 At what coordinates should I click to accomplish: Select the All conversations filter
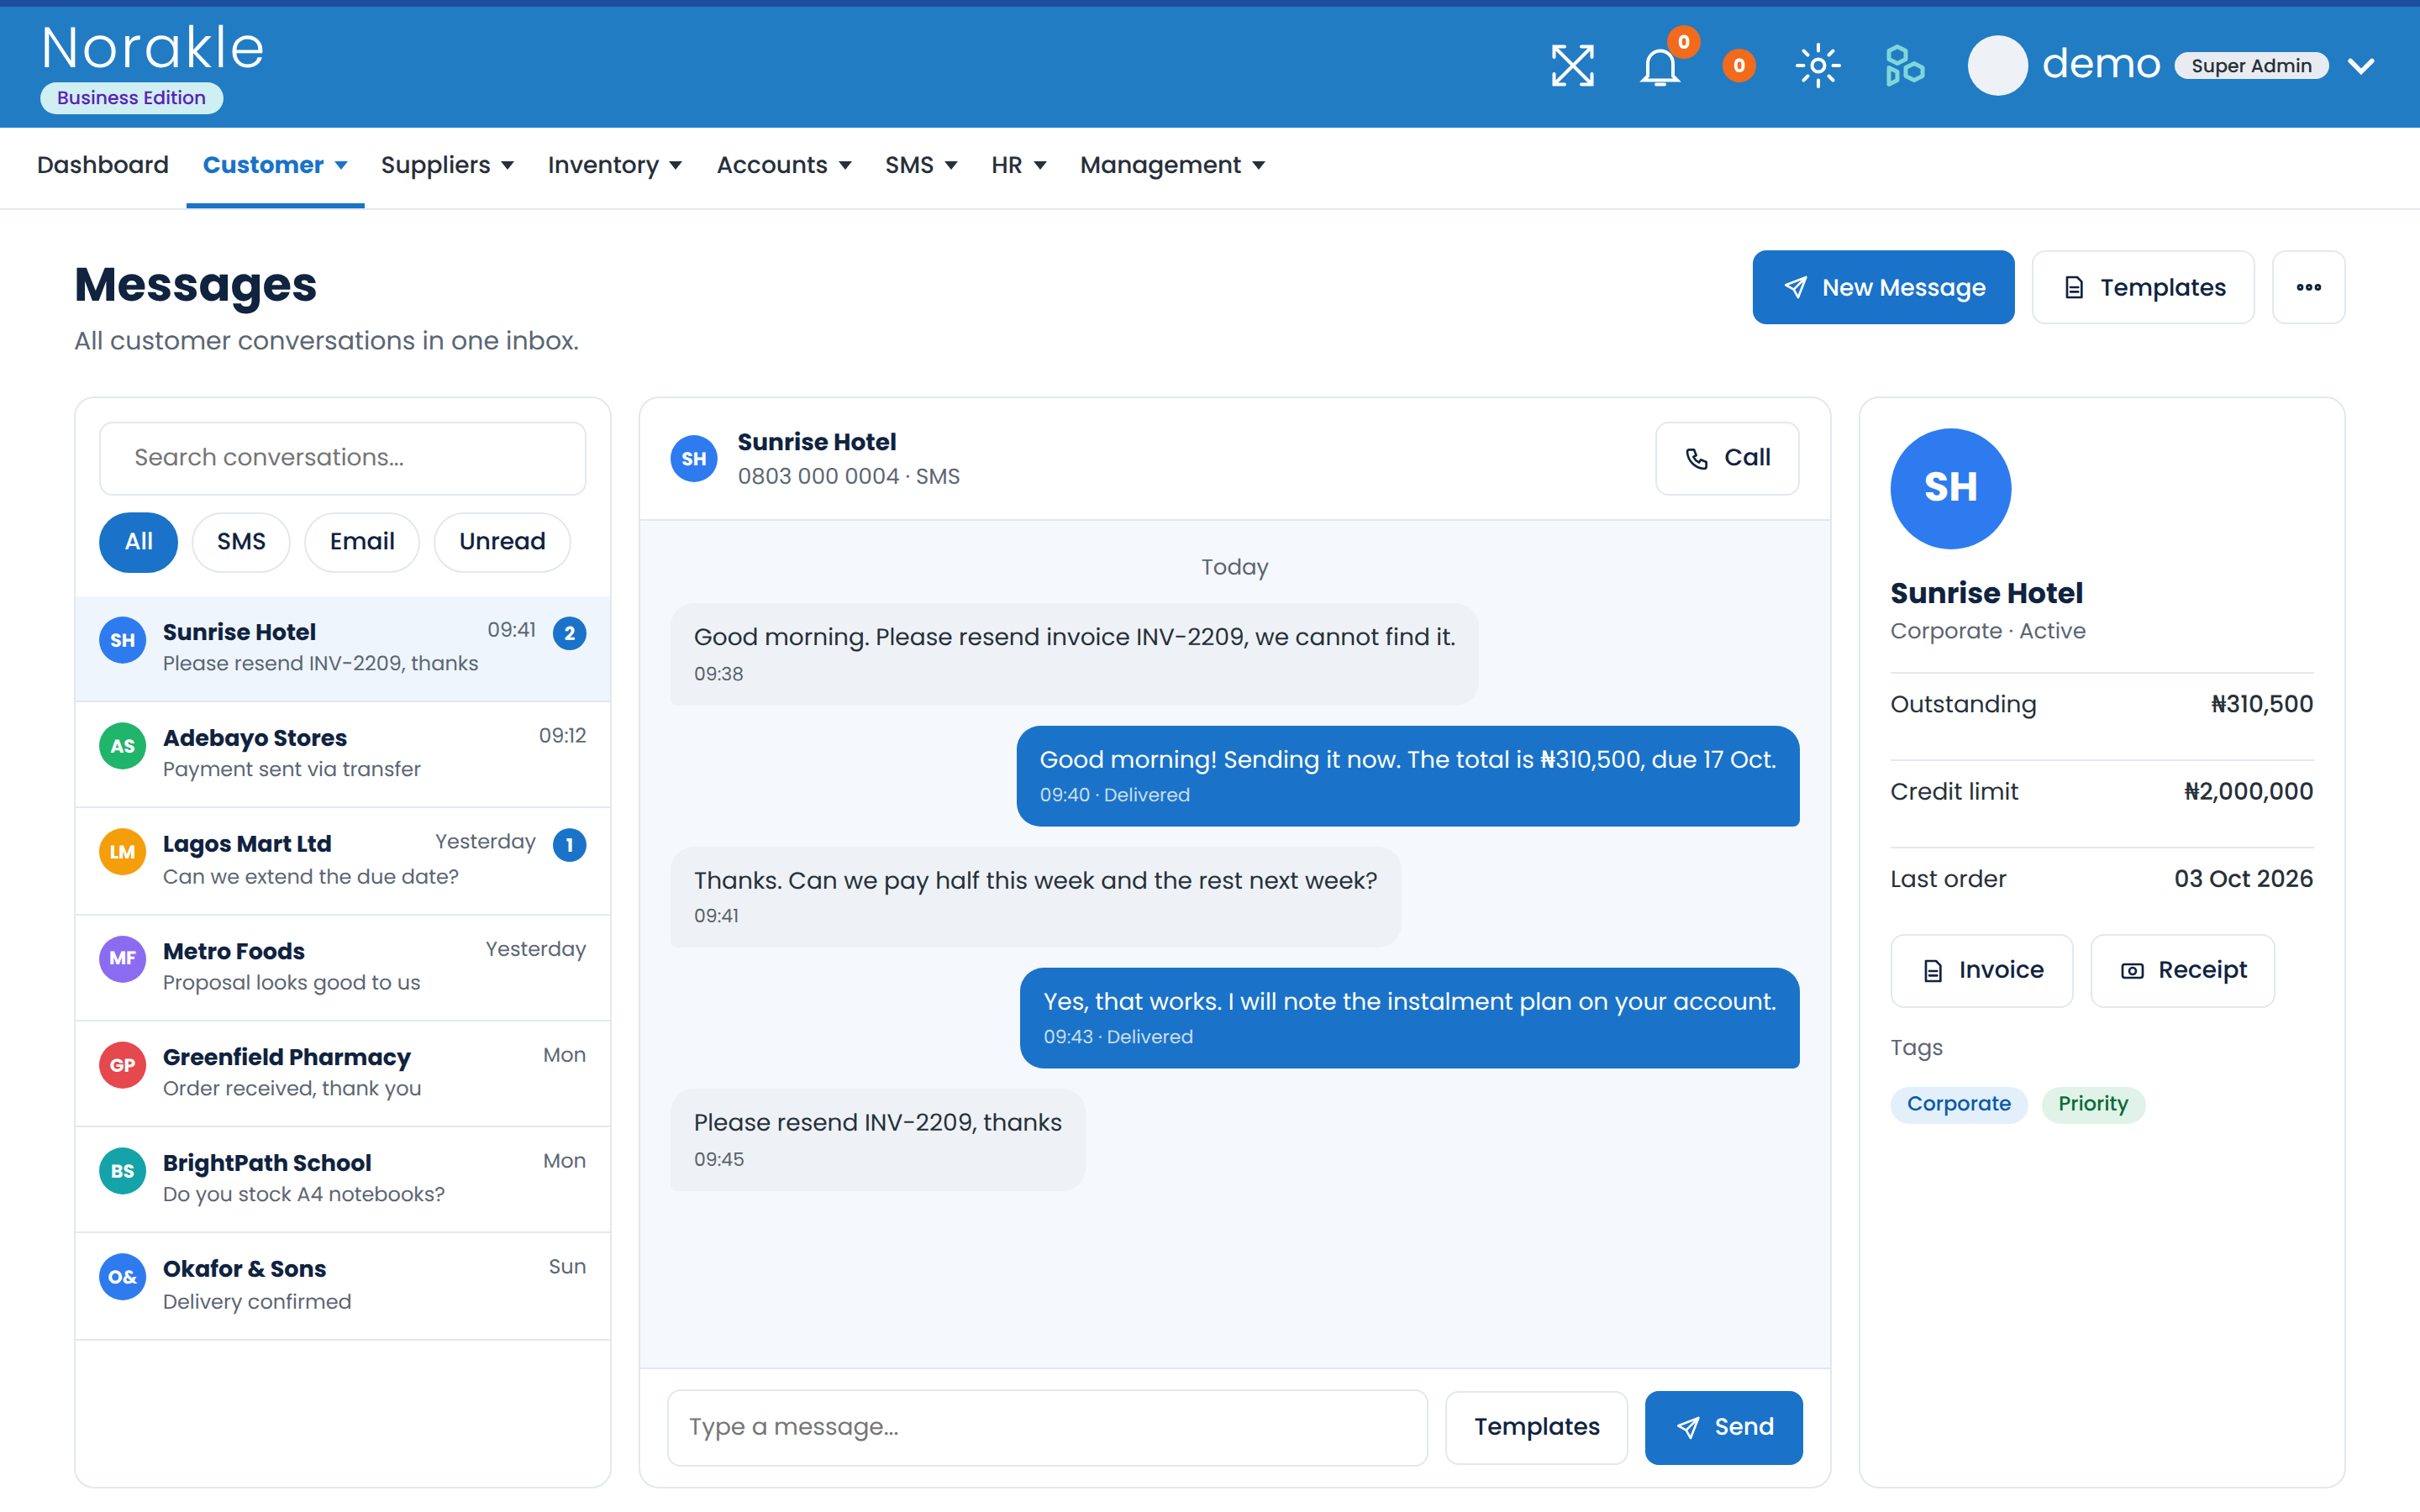tap(138, 542)
